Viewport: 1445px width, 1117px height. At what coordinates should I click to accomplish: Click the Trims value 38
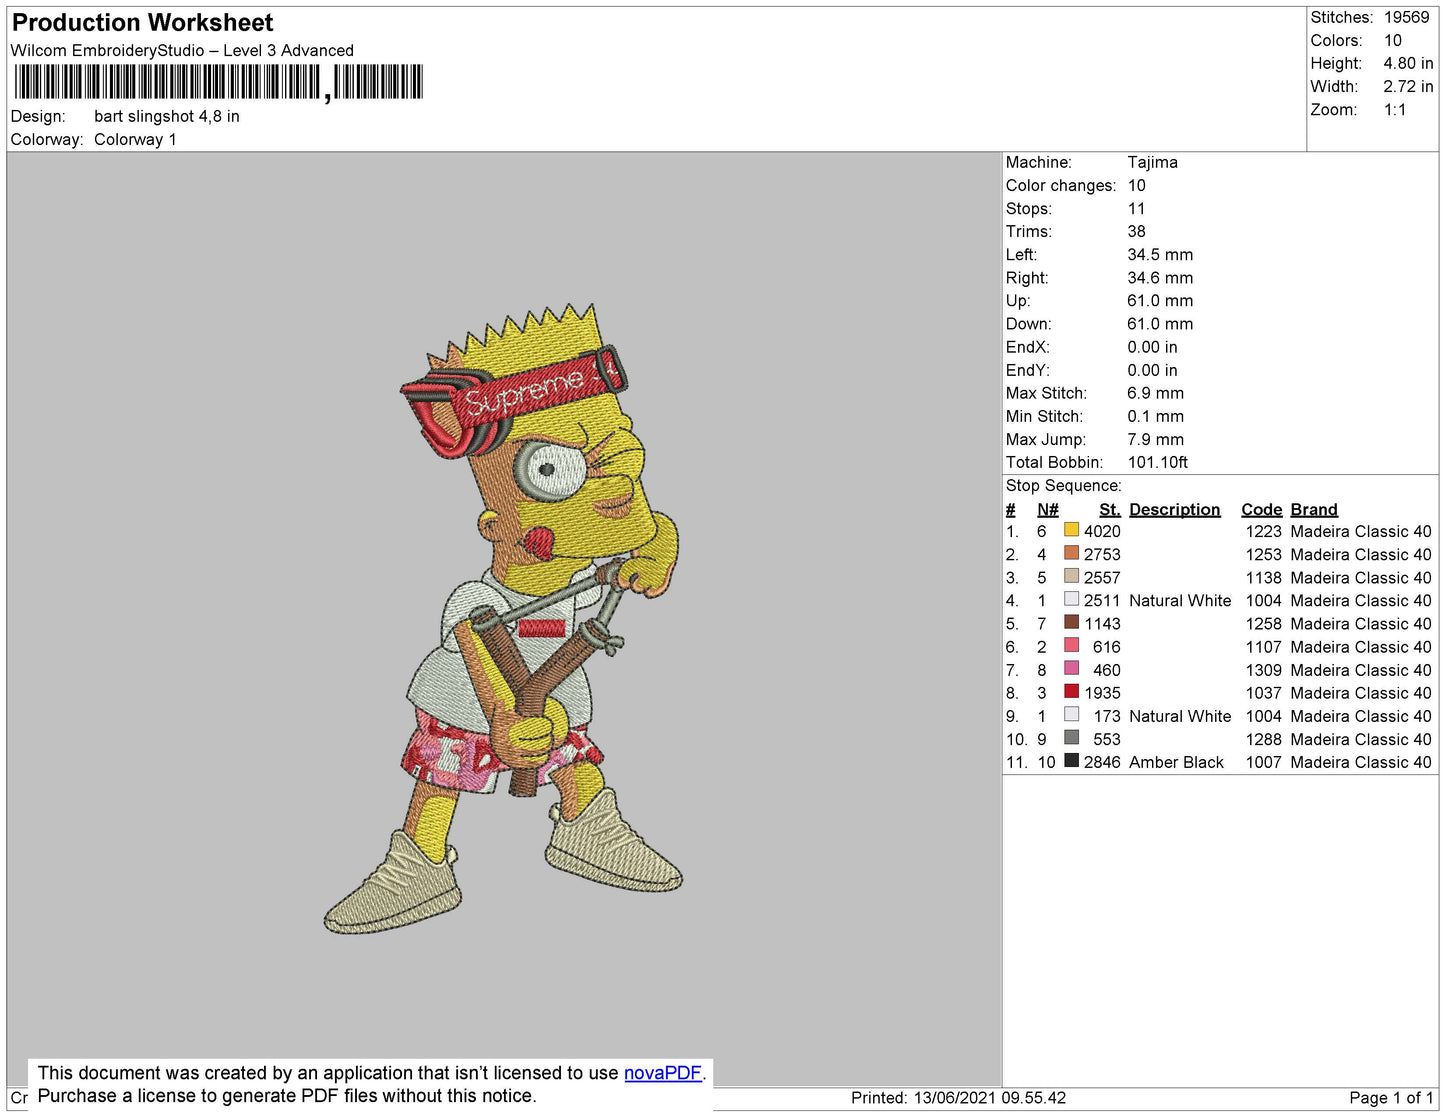click(x=1137, y=231)
